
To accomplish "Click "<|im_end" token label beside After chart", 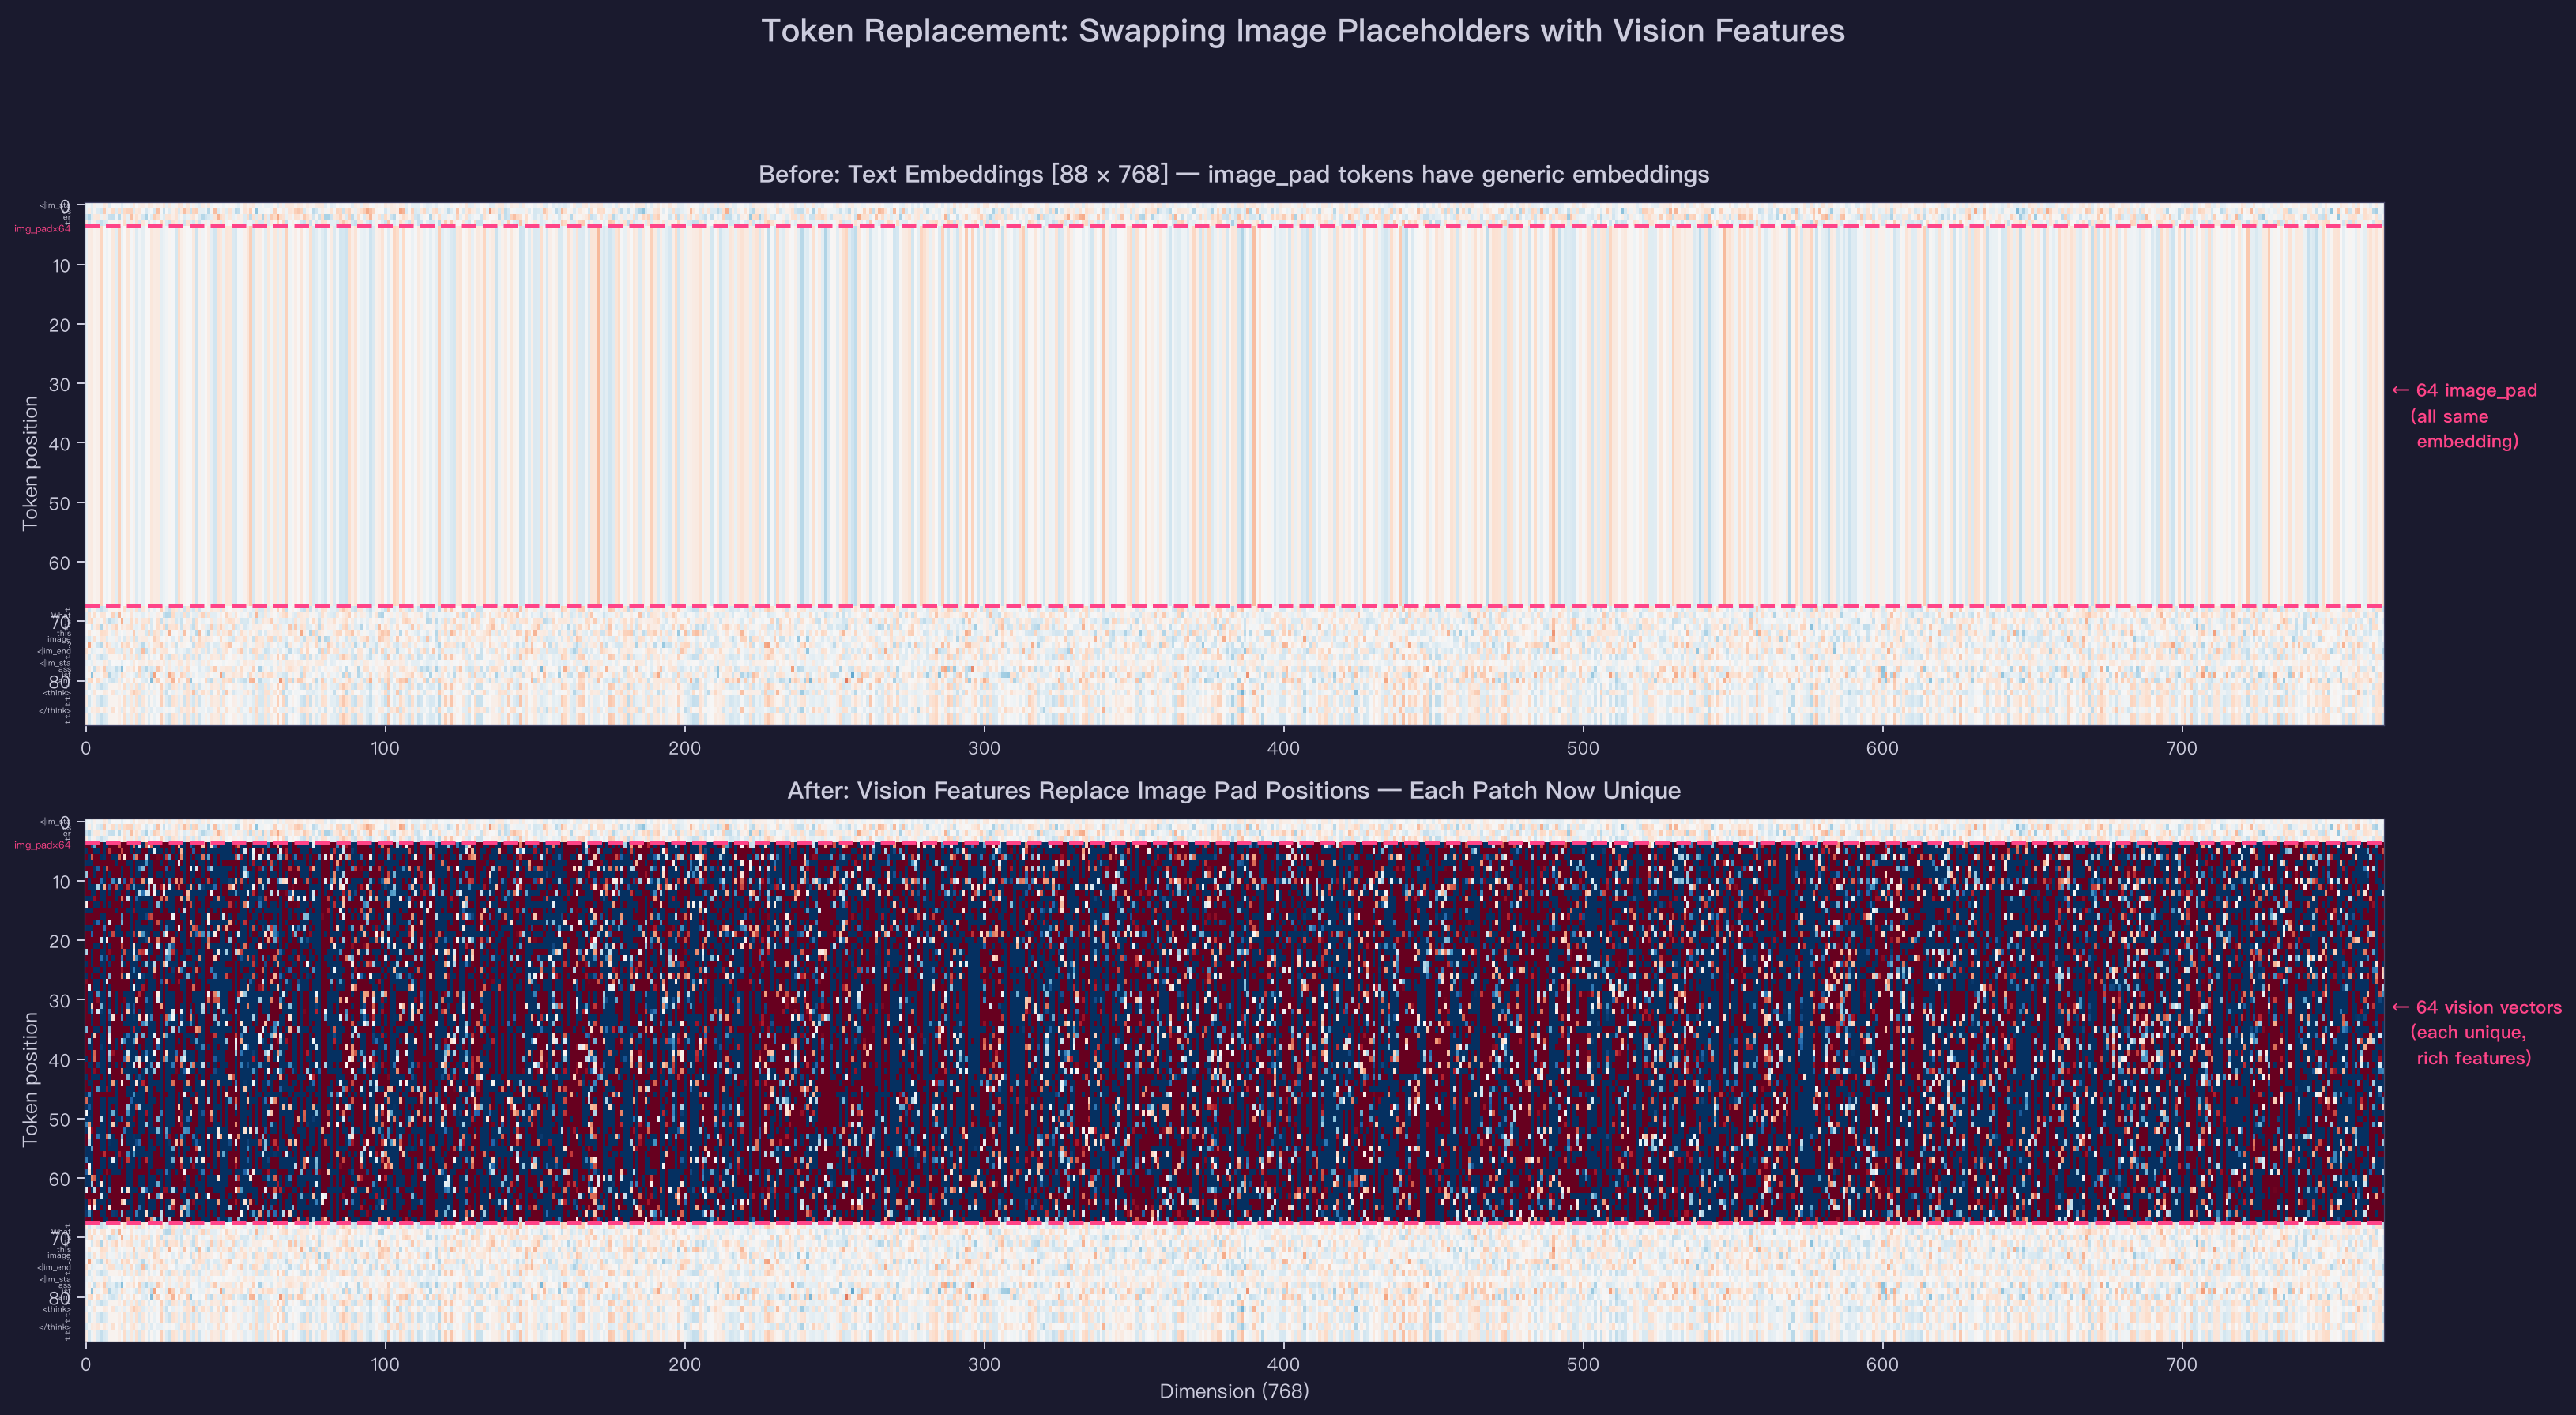I will tap(54, 1268).
